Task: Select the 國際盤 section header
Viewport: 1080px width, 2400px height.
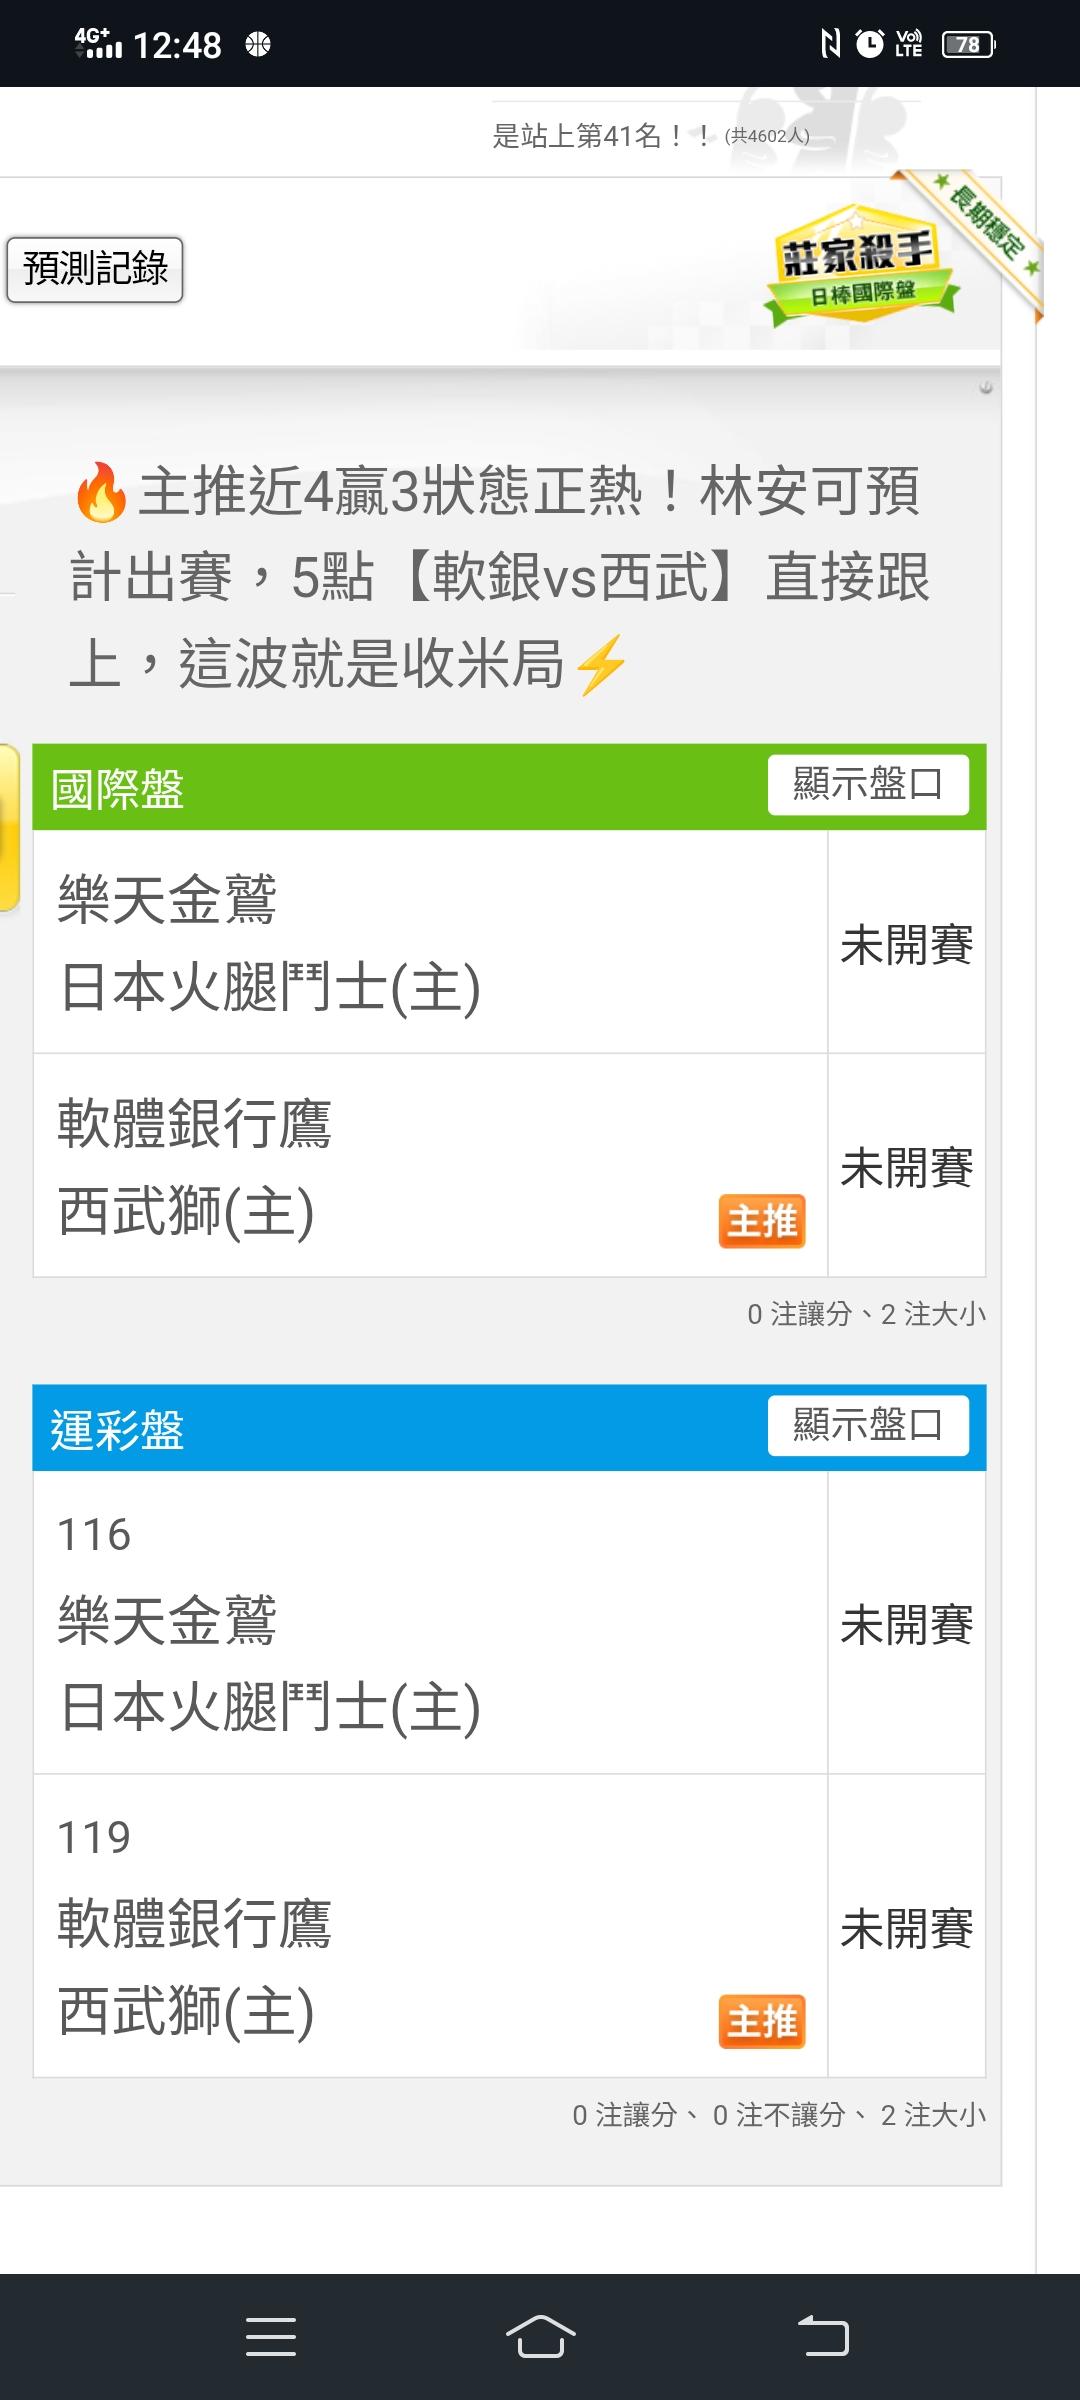Action: [x=118, y=788]
